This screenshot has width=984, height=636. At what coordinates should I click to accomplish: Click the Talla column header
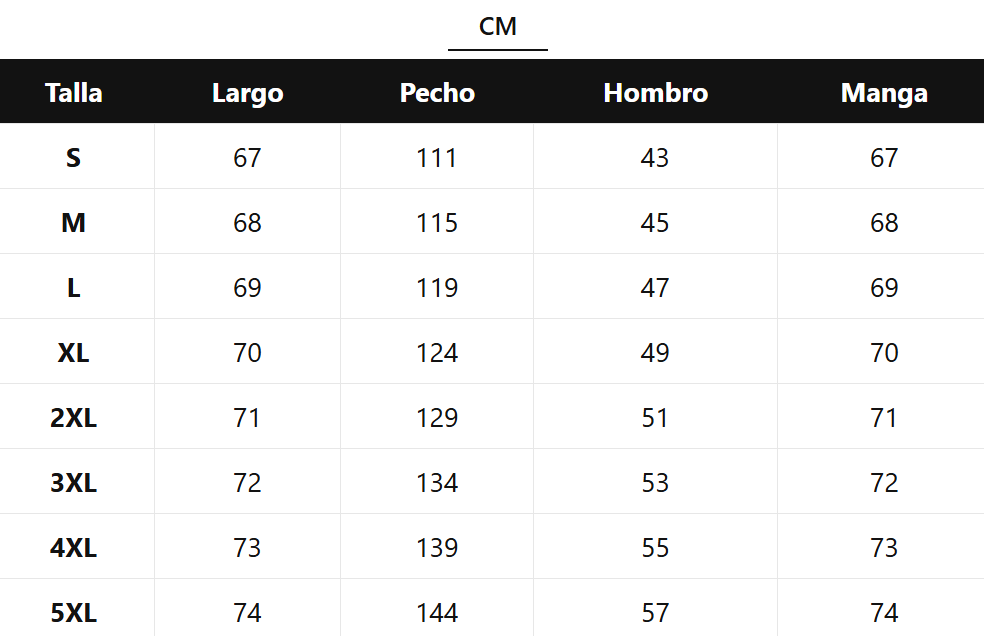point(74,93)
